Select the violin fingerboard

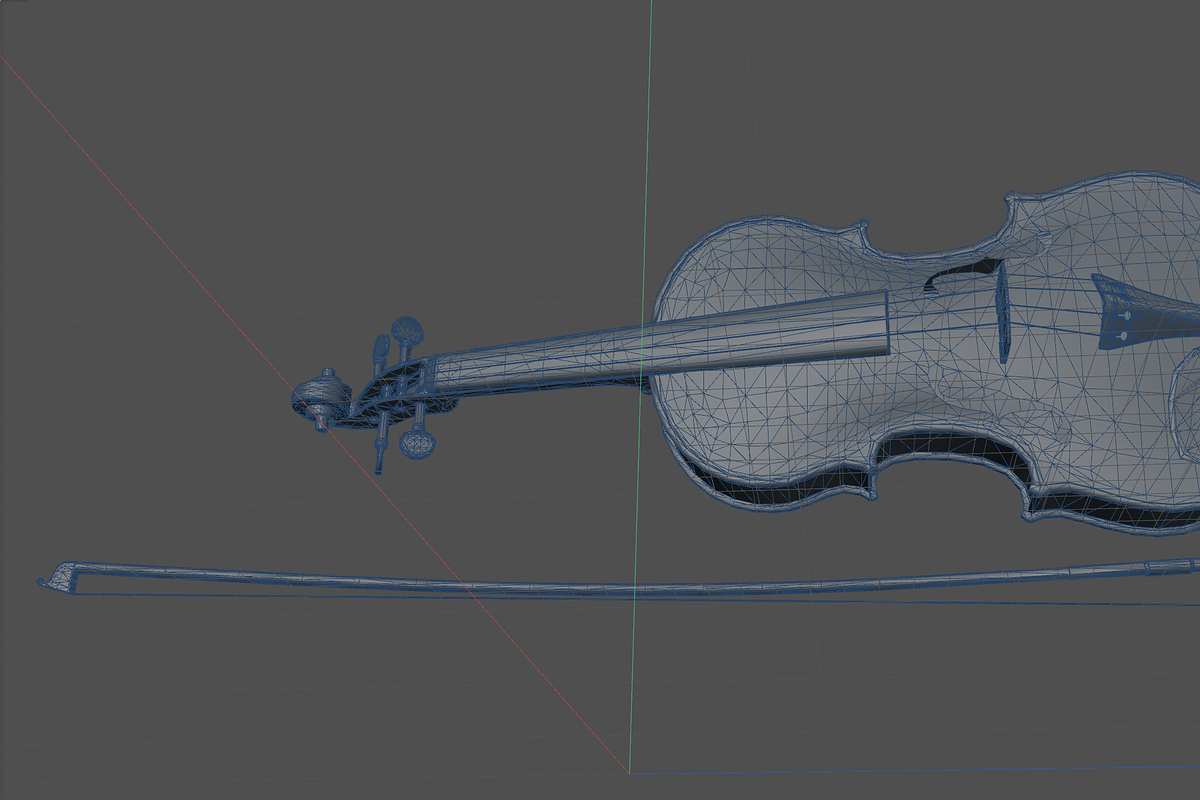point(660,342)
